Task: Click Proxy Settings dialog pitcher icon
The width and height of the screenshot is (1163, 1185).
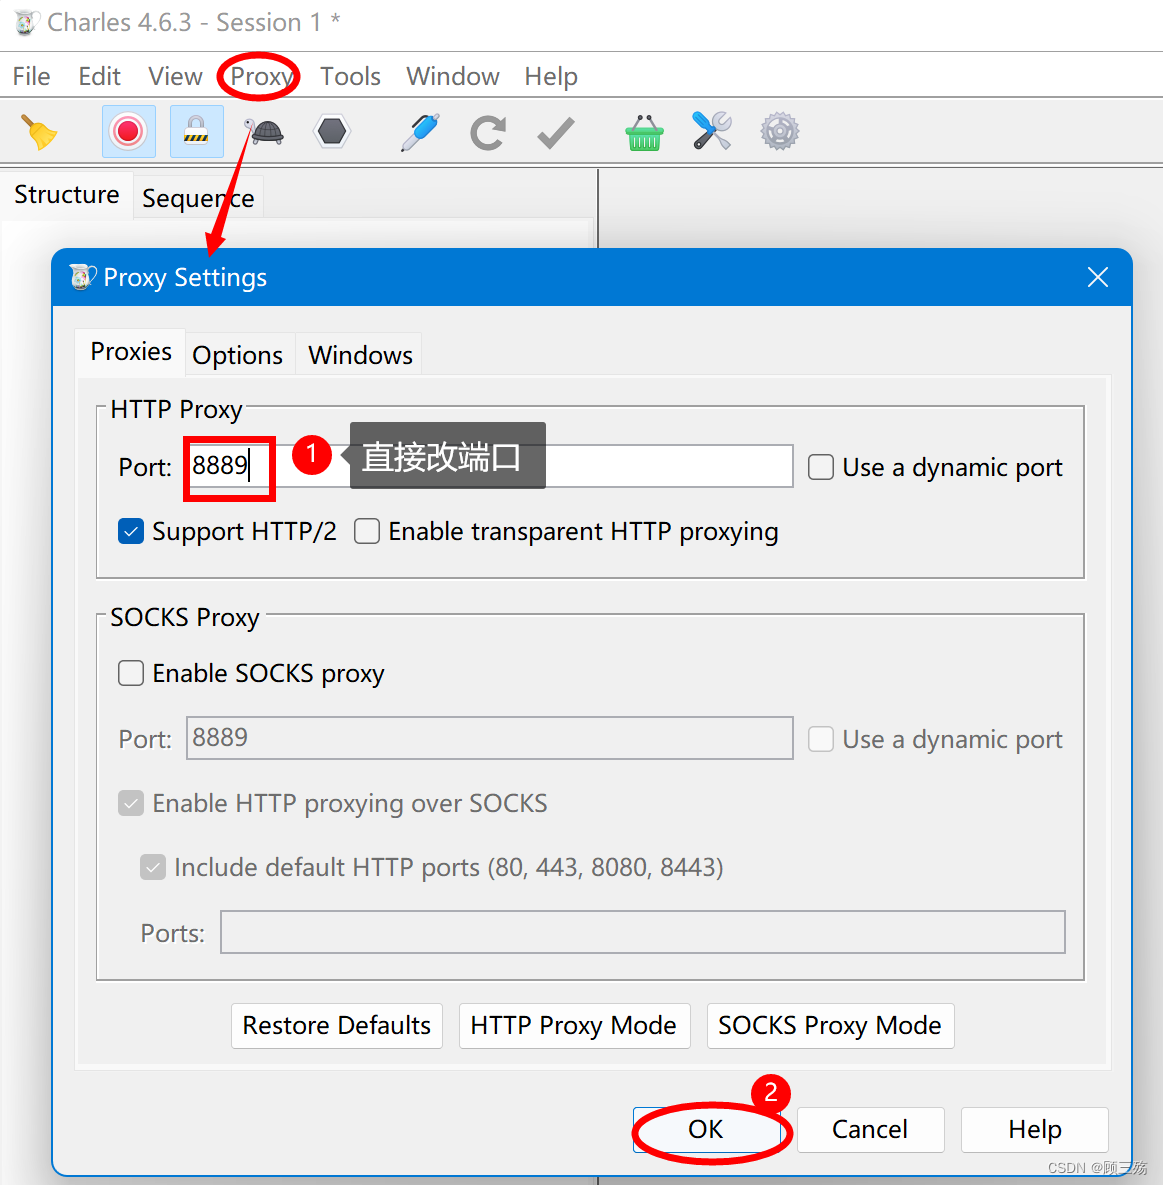Action: tap(82, 277)
